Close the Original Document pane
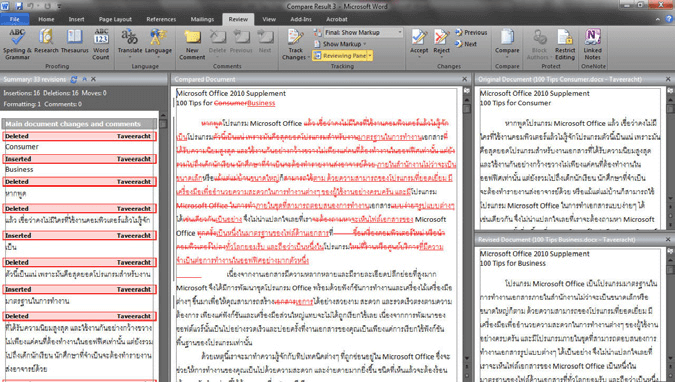675x382 pixels. [x=668, y=79]
